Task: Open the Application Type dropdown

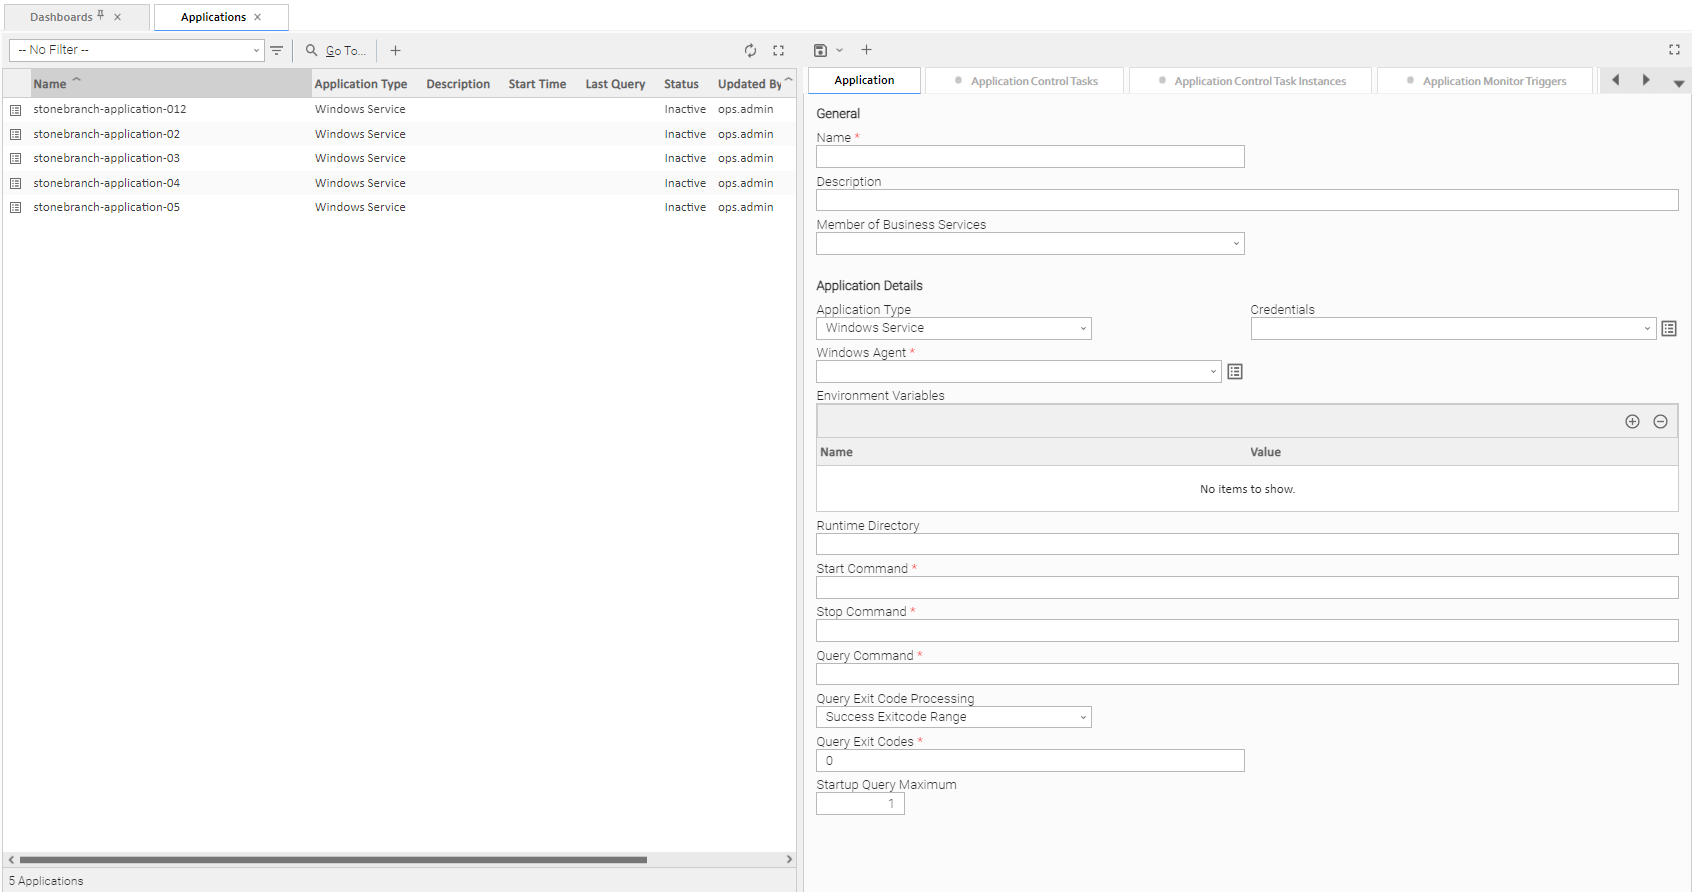Action: pyautogui.click(x=953, y=329)
